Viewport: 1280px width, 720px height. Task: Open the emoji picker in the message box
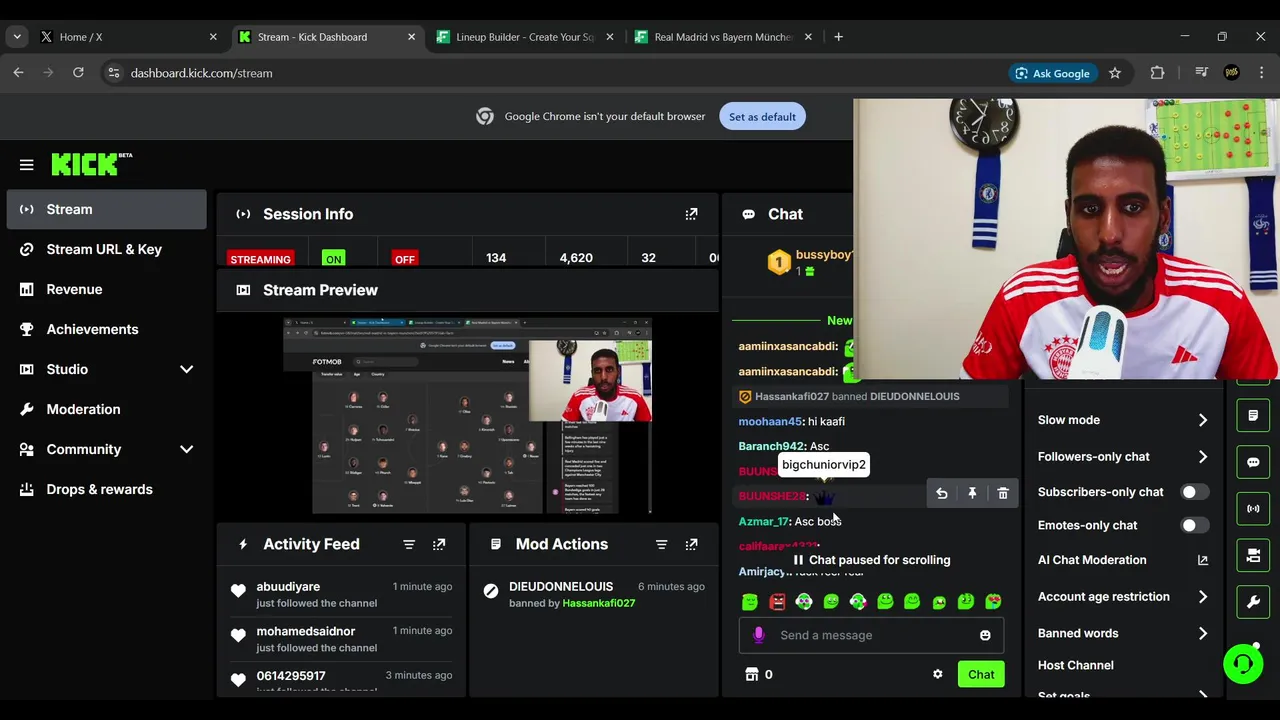click(985, 635)
